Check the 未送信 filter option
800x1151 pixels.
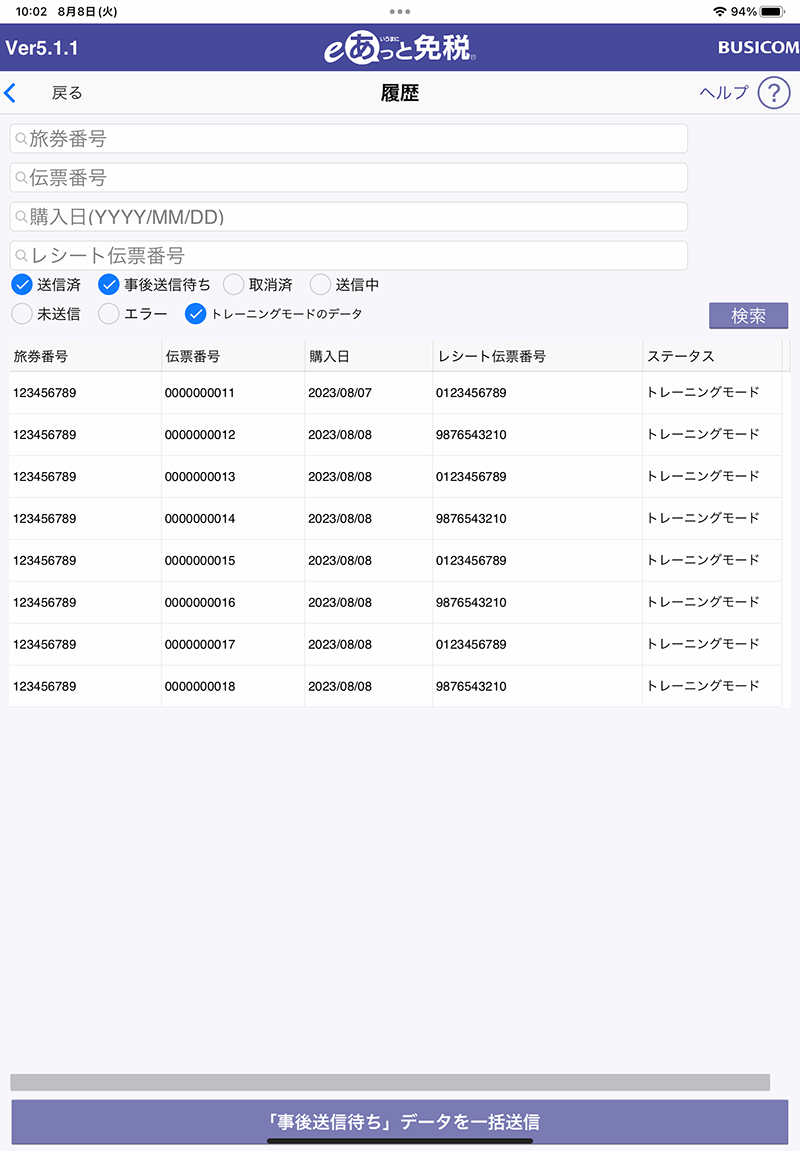(22, 314)
